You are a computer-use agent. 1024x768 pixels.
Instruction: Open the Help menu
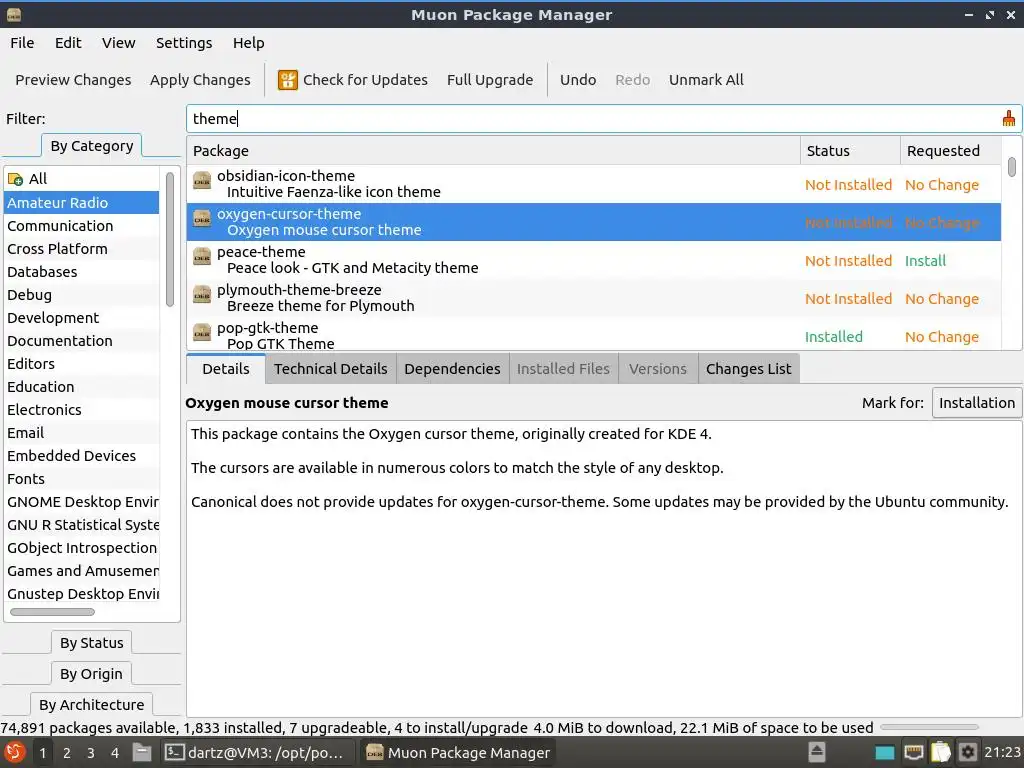tap(248, 43)
